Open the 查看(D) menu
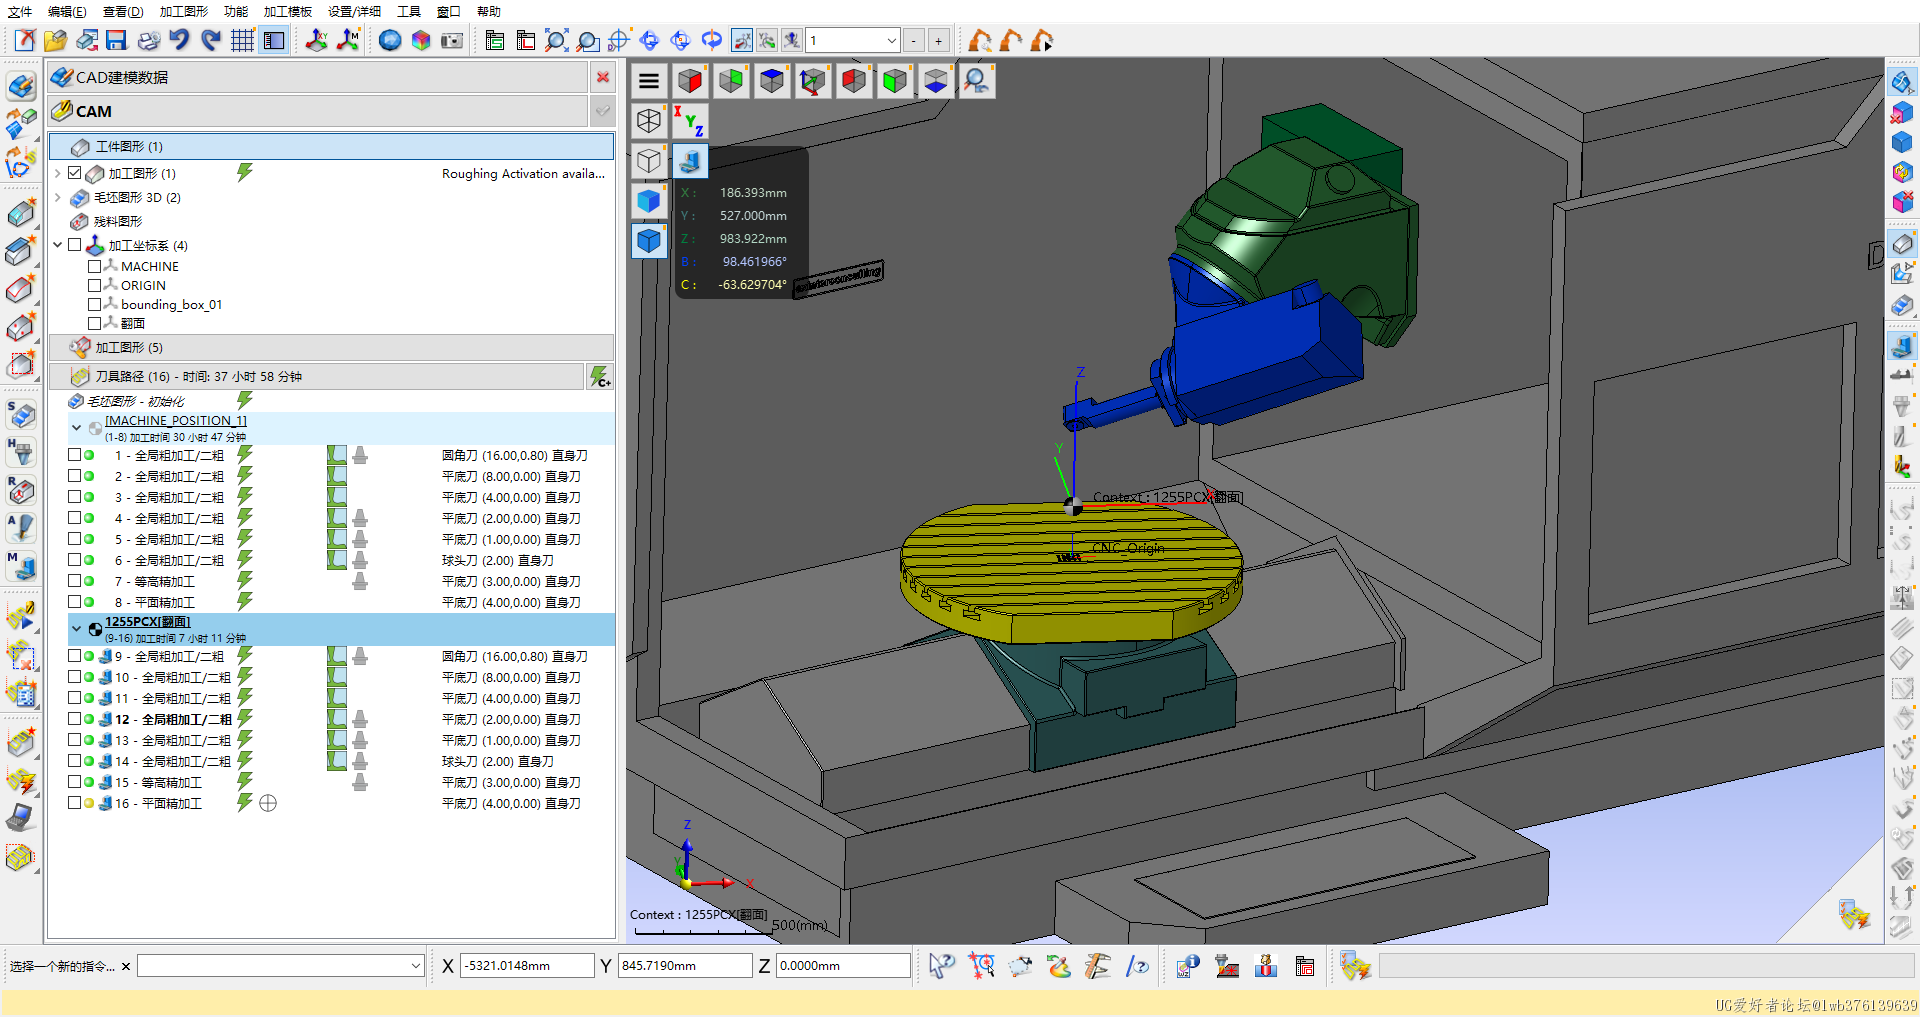 coord(123,11)
